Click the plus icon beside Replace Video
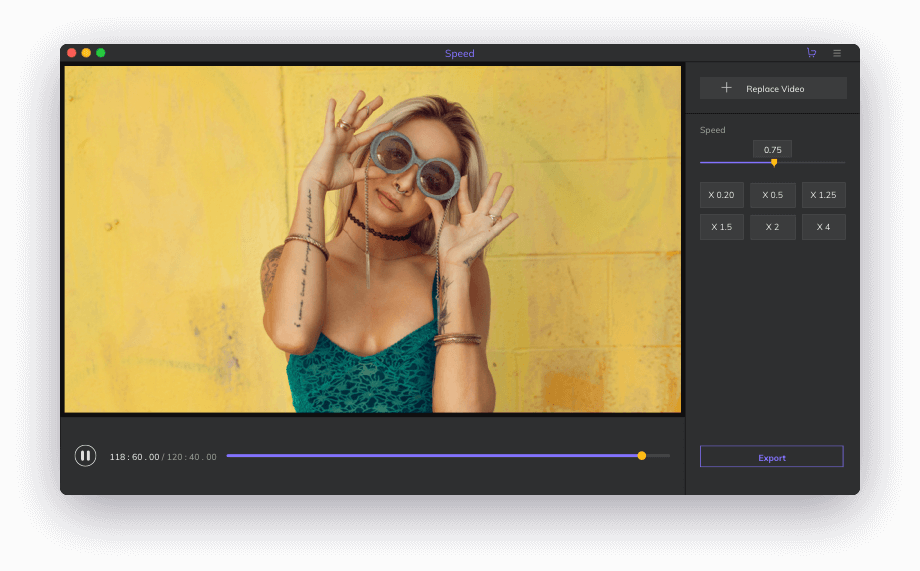Image resolution: width=920 pixels, height=571 pixels. pos(727,88)
